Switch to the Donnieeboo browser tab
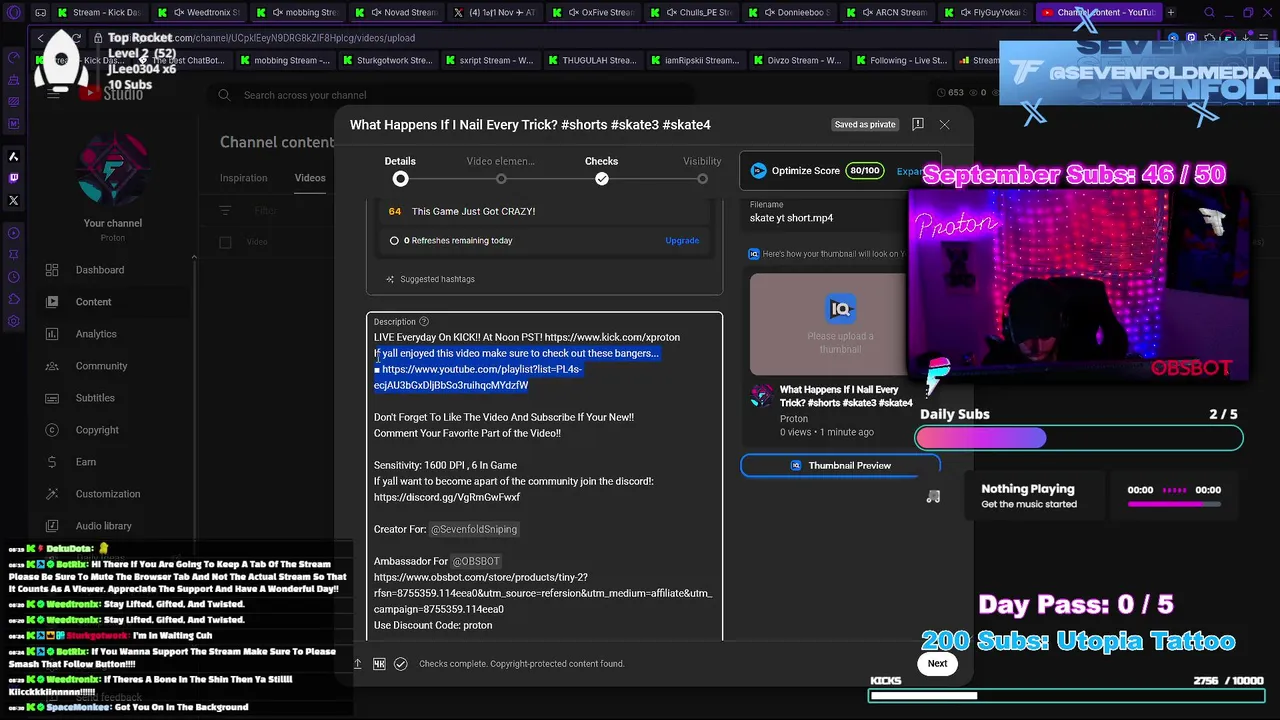Image resolution: width=1280 pixels, height=720 pixels. point(790,13)
